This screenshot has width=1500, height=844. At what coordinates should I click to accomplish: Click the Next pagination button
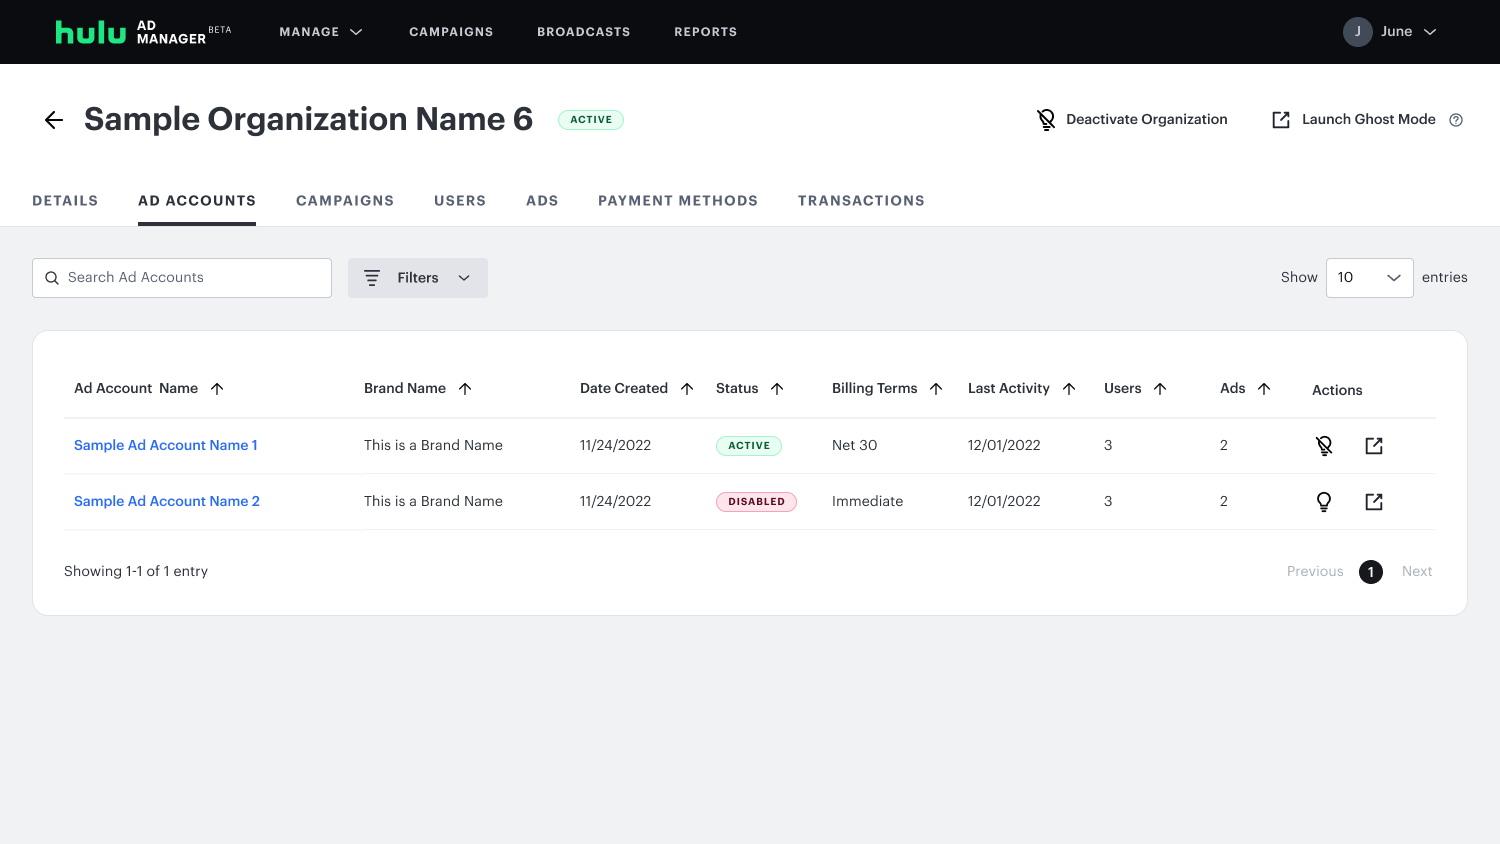1417,571
